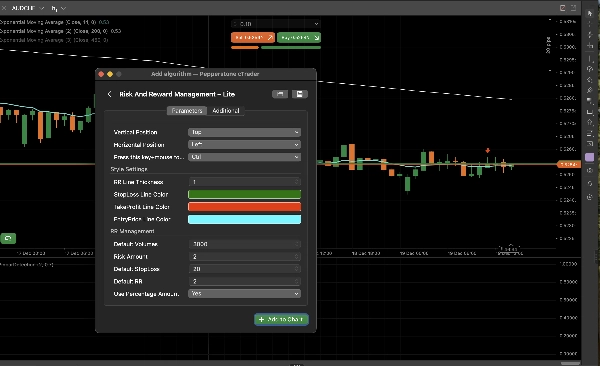Screen dimensions: 600x366
Task: Open the Horizontal Position dropdown
Action: pos(244,145)
